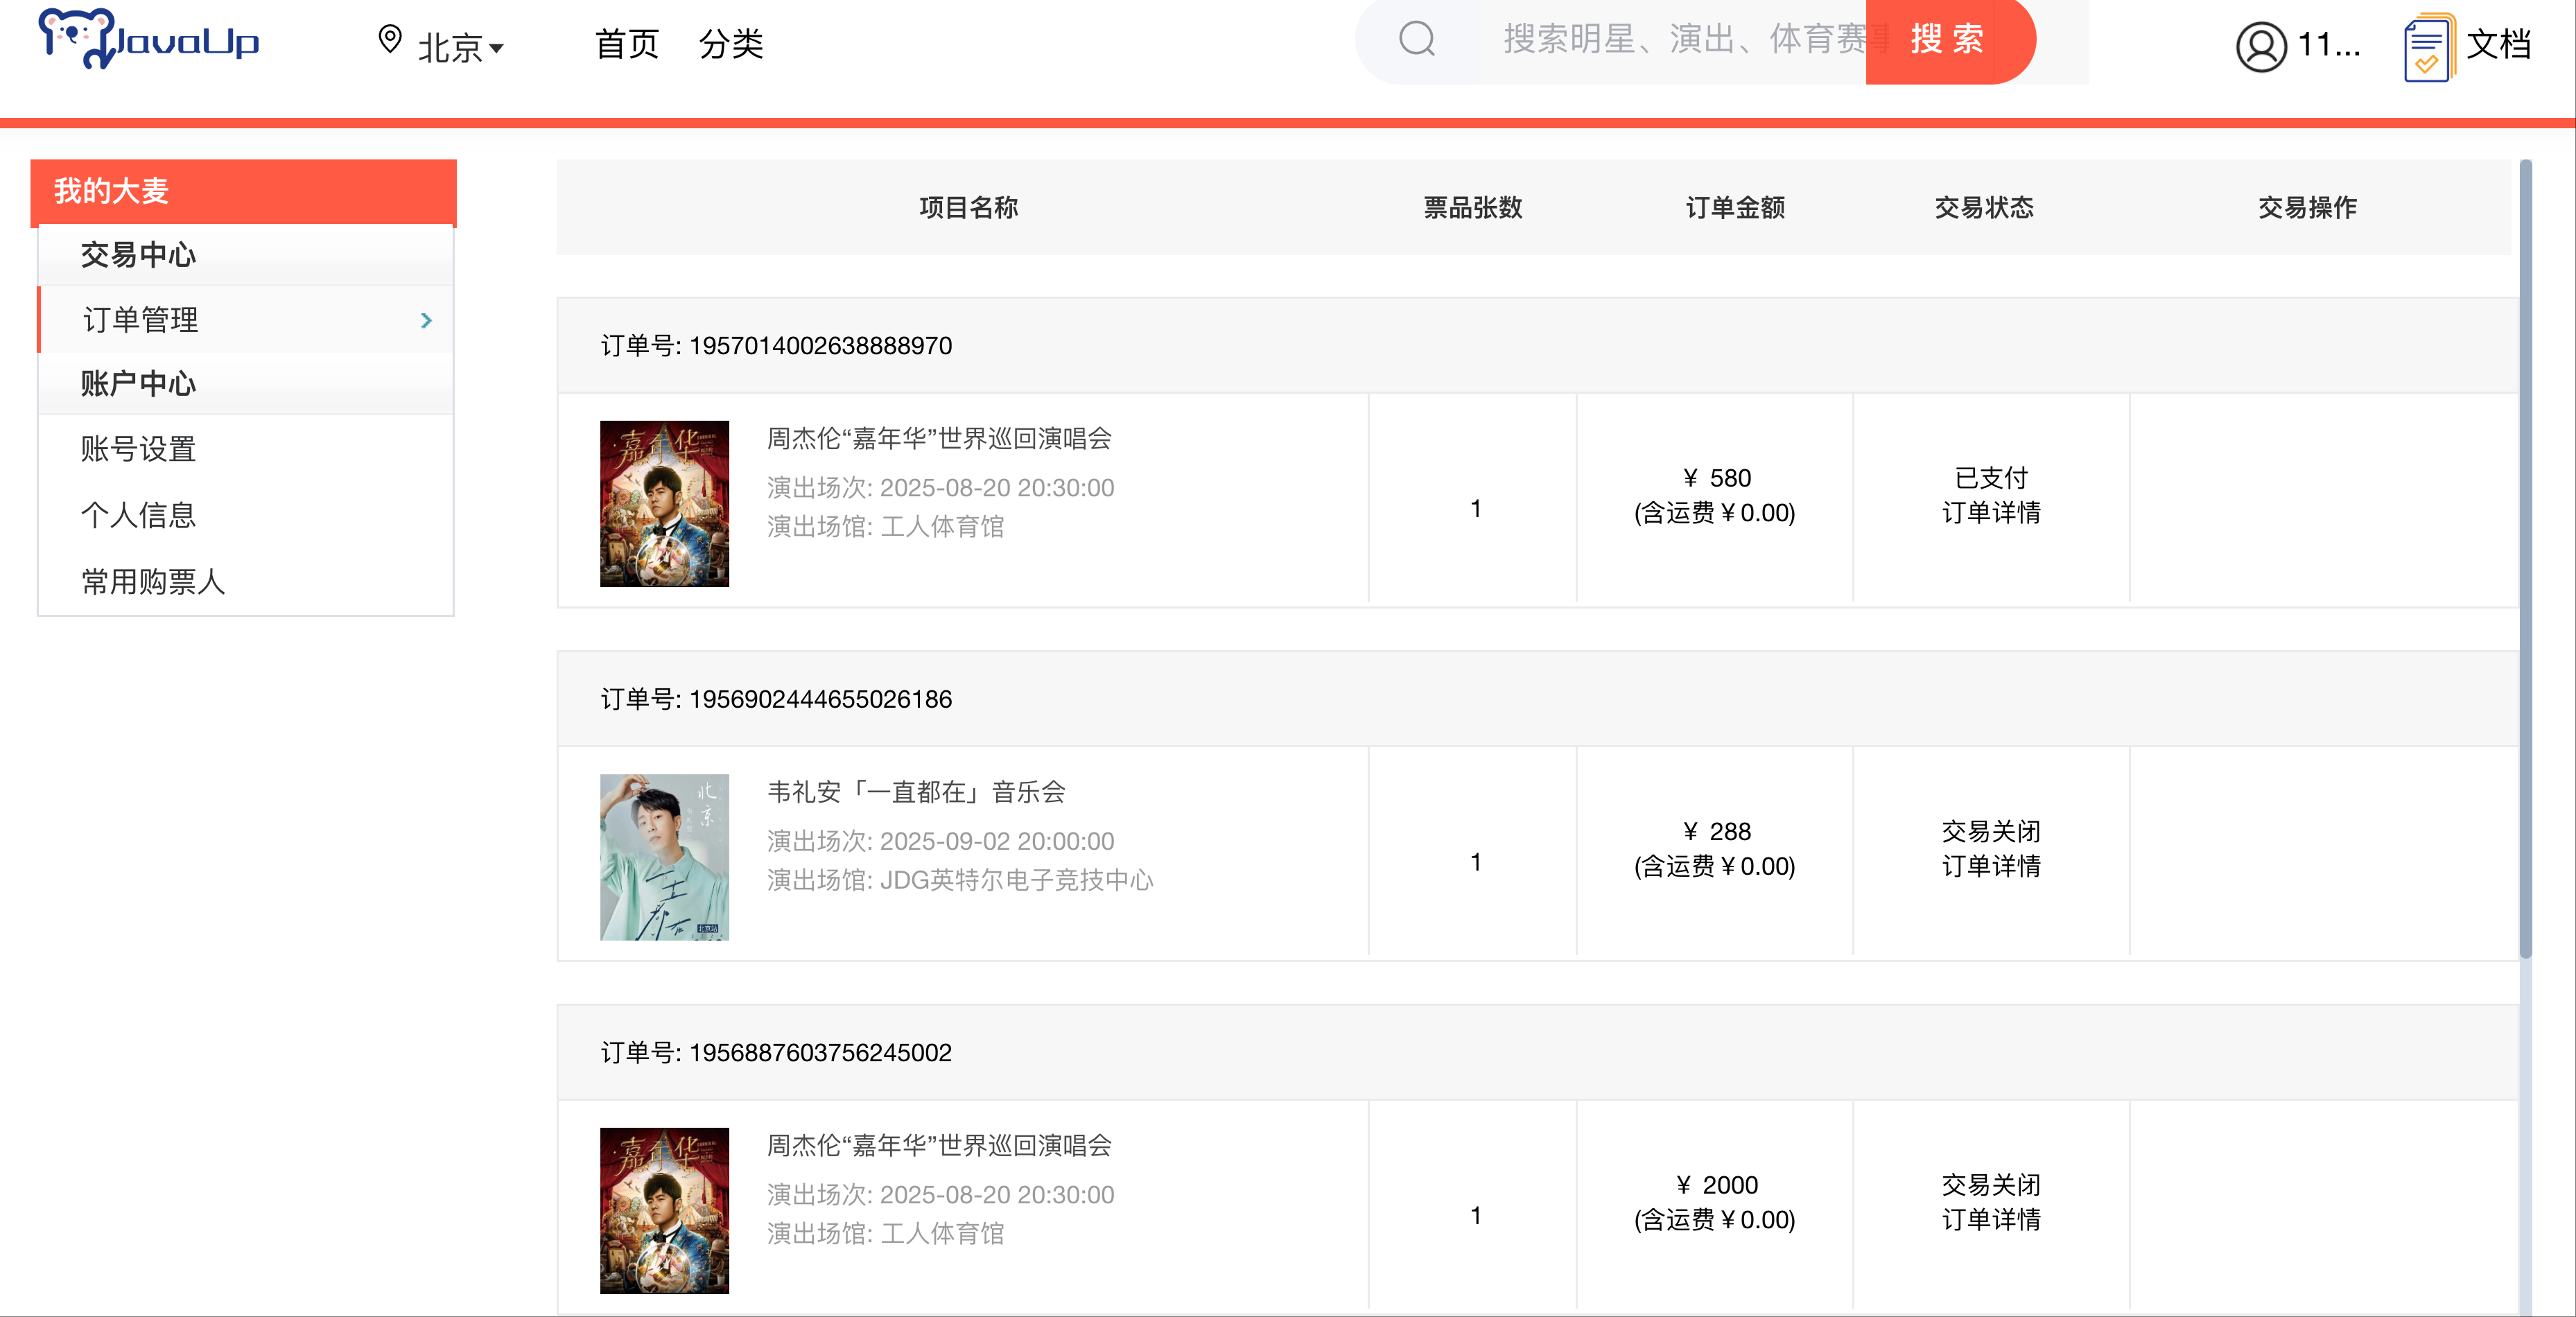This screenshot has width=2576, height=1317.
Task: View 订单详情 for the ¥2000 order
Action: pyautogui.click(x=1990, y=1220)
